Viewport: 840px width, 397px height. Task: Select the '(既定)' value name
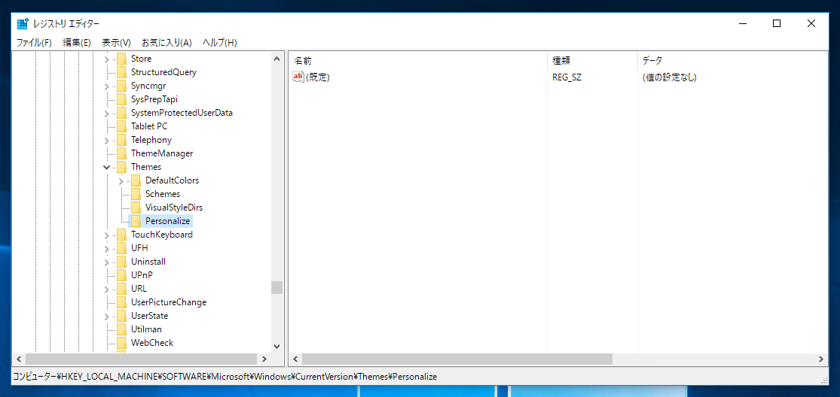point(318,77)
